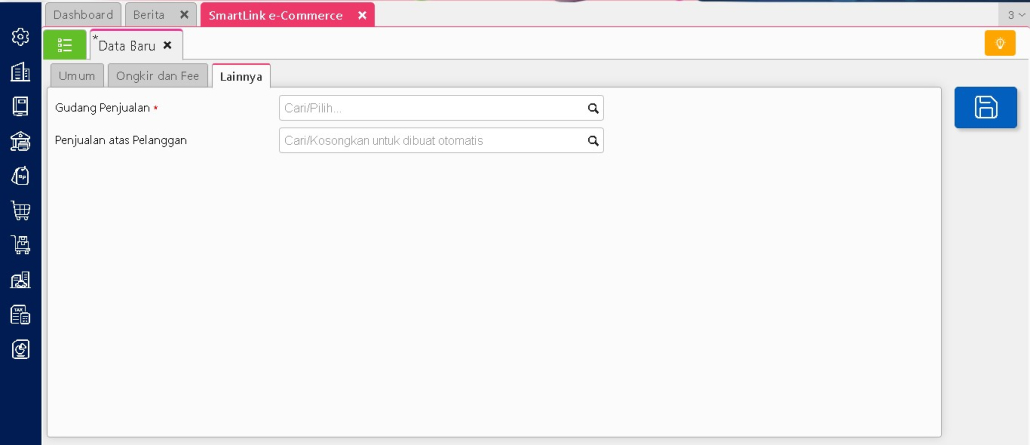
Task: Click the company building sidebar icon
Action: click(x=20, y=72)
